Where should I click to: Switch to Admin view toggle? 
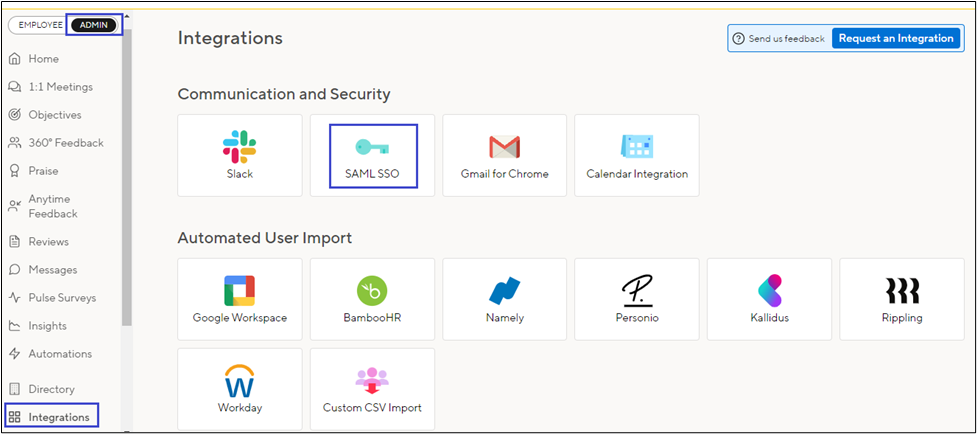coord(93,24)
